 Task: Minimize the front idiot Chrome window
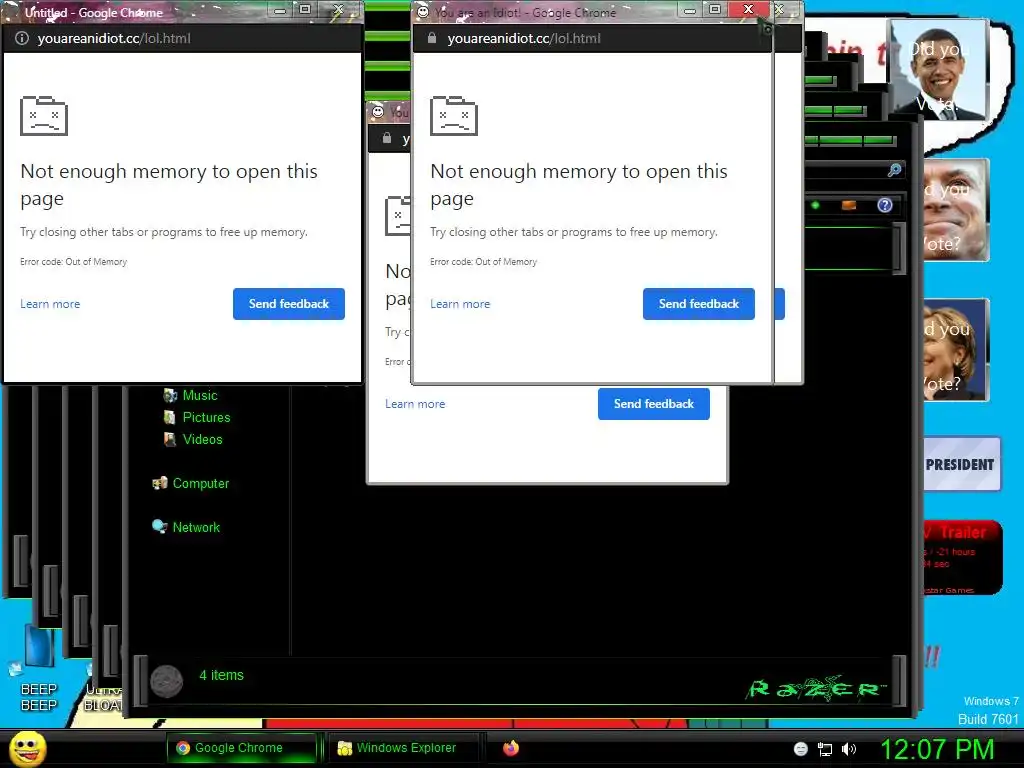pos(690,9)
